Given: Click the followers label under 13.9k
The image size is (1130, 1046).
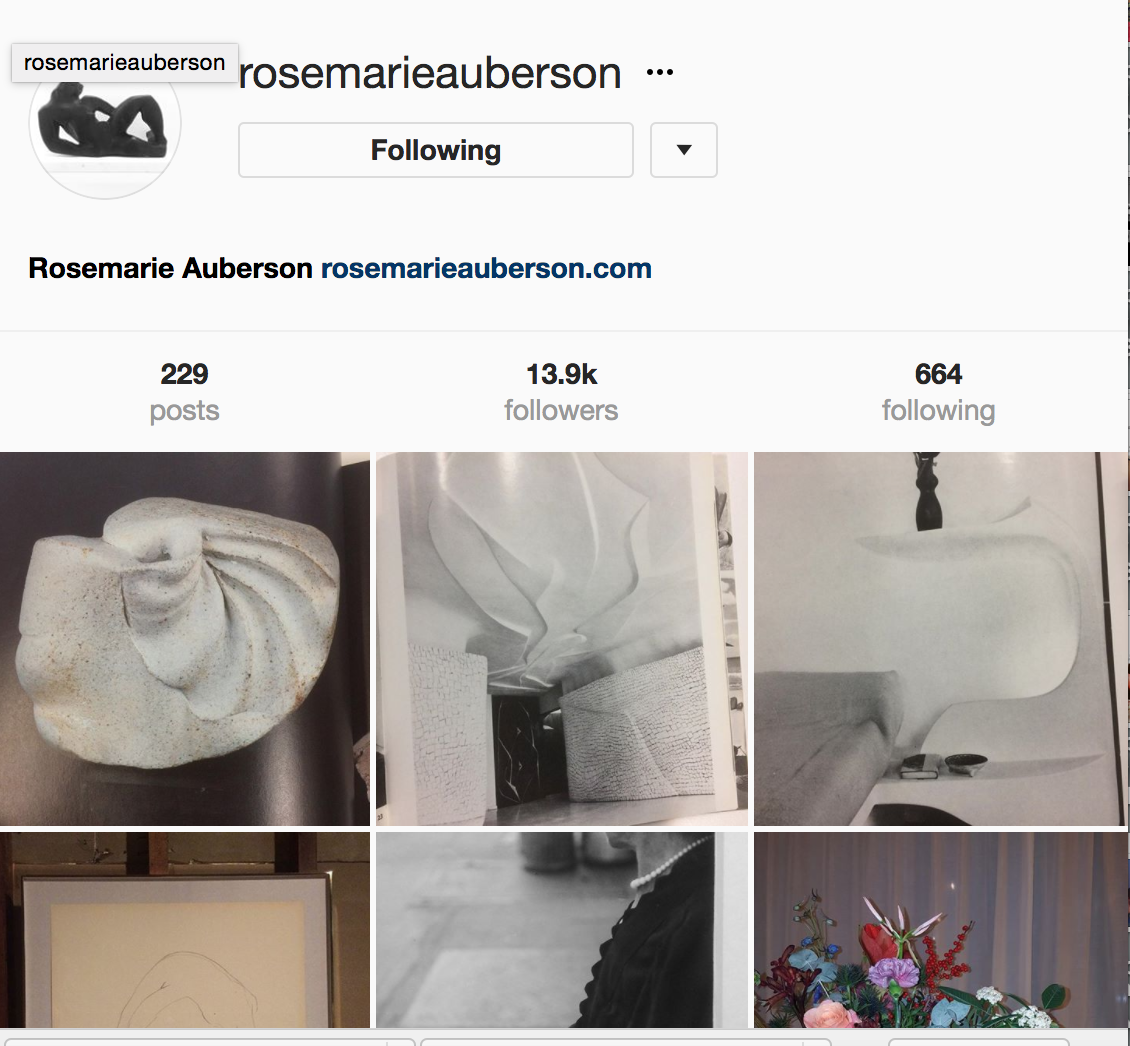Looking at the screenshot, I should (x=561, y=410).
